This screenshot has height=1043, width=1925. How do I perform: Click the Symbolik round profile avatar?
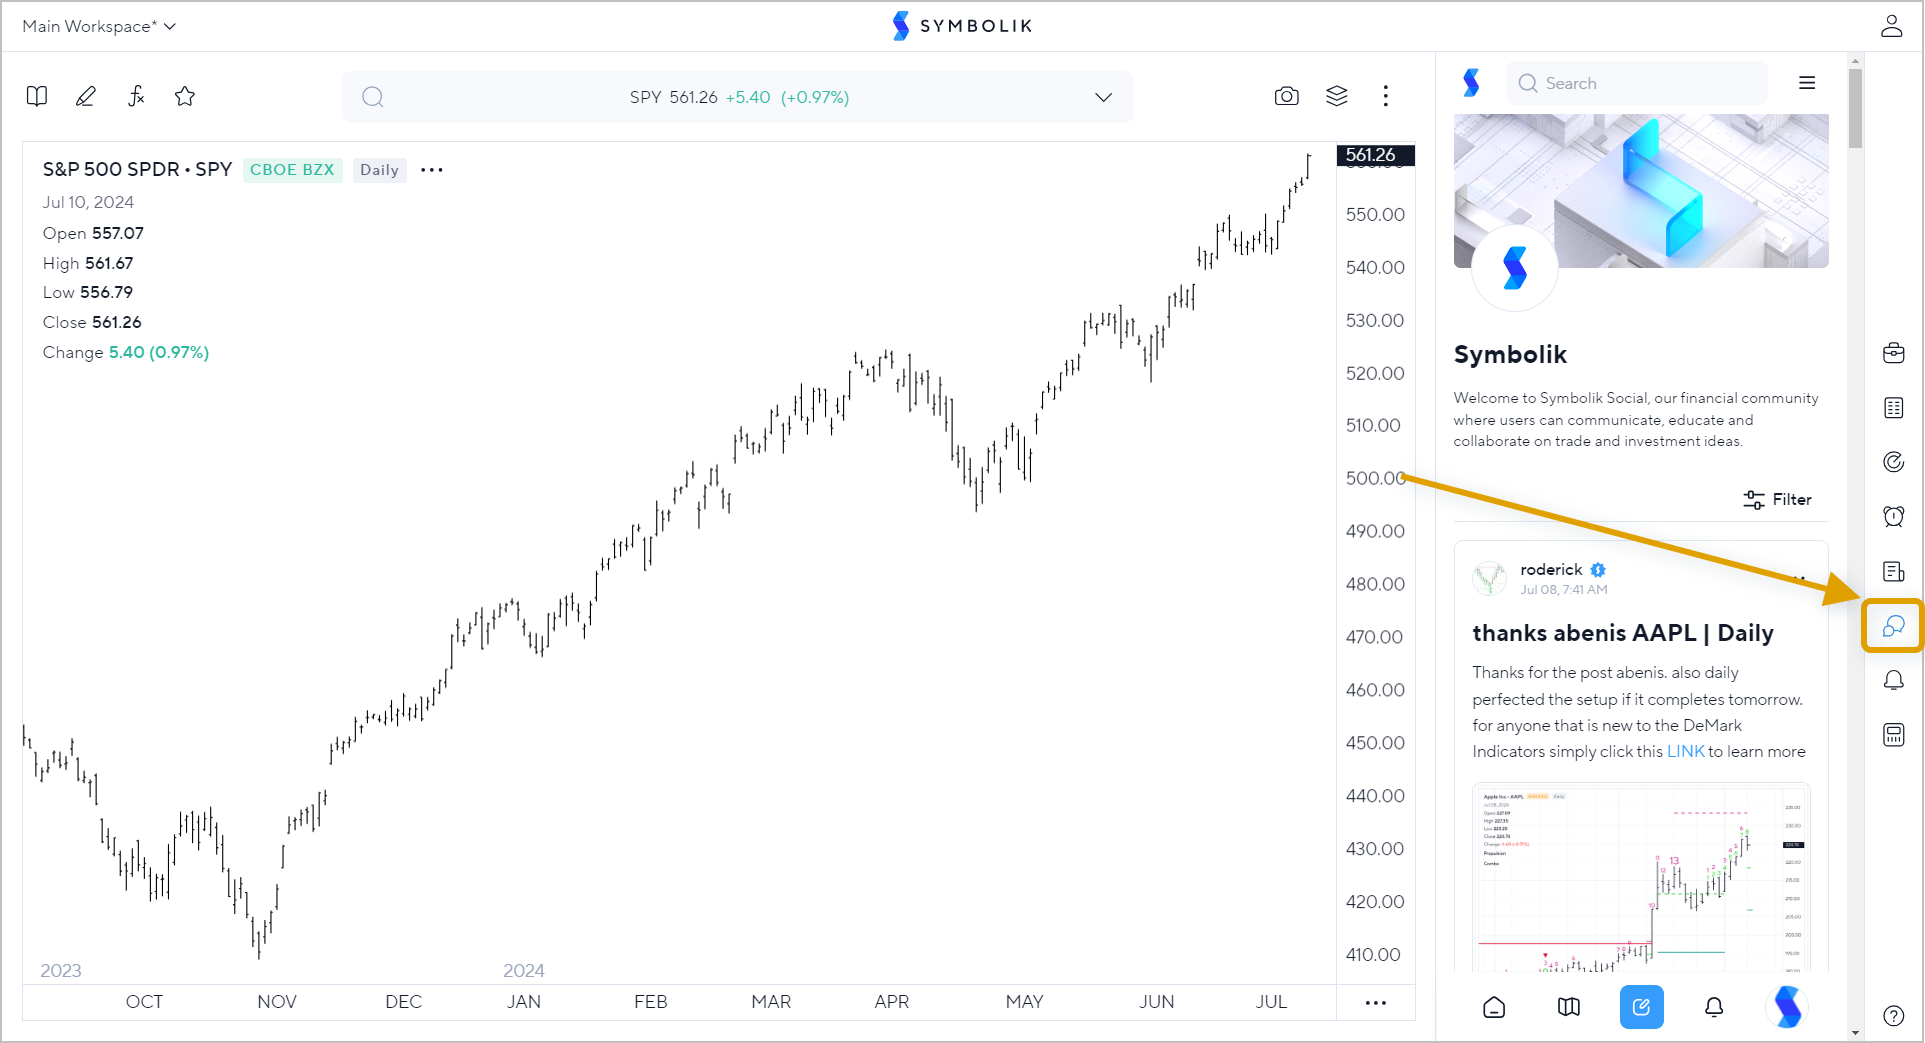1515,268
